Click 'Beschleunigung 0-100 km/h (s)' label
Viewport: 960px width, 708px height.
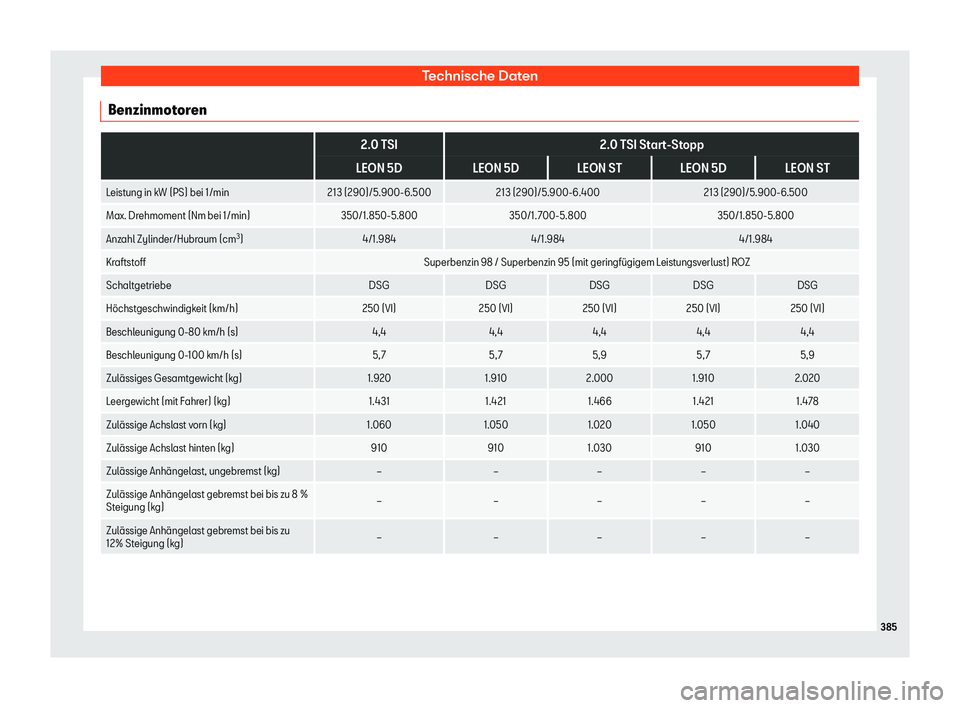click(174, 355)
